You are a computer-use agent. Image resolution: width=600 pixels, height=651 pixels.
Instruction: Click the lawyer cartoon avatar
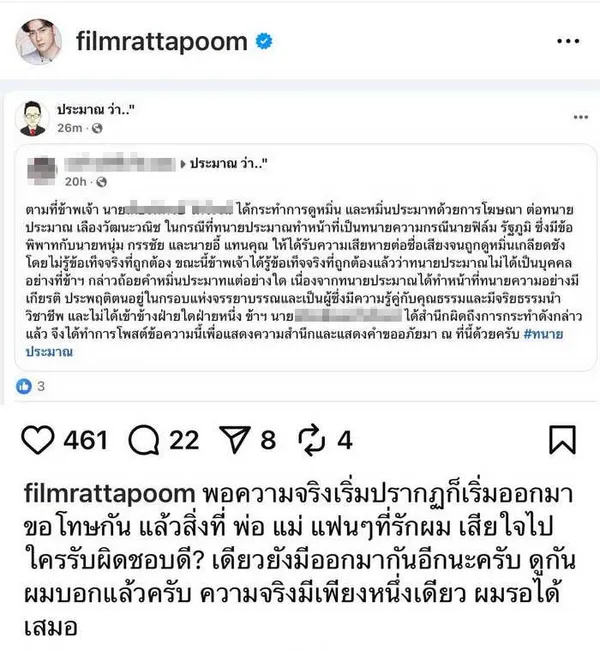click(x=32, y=118)
